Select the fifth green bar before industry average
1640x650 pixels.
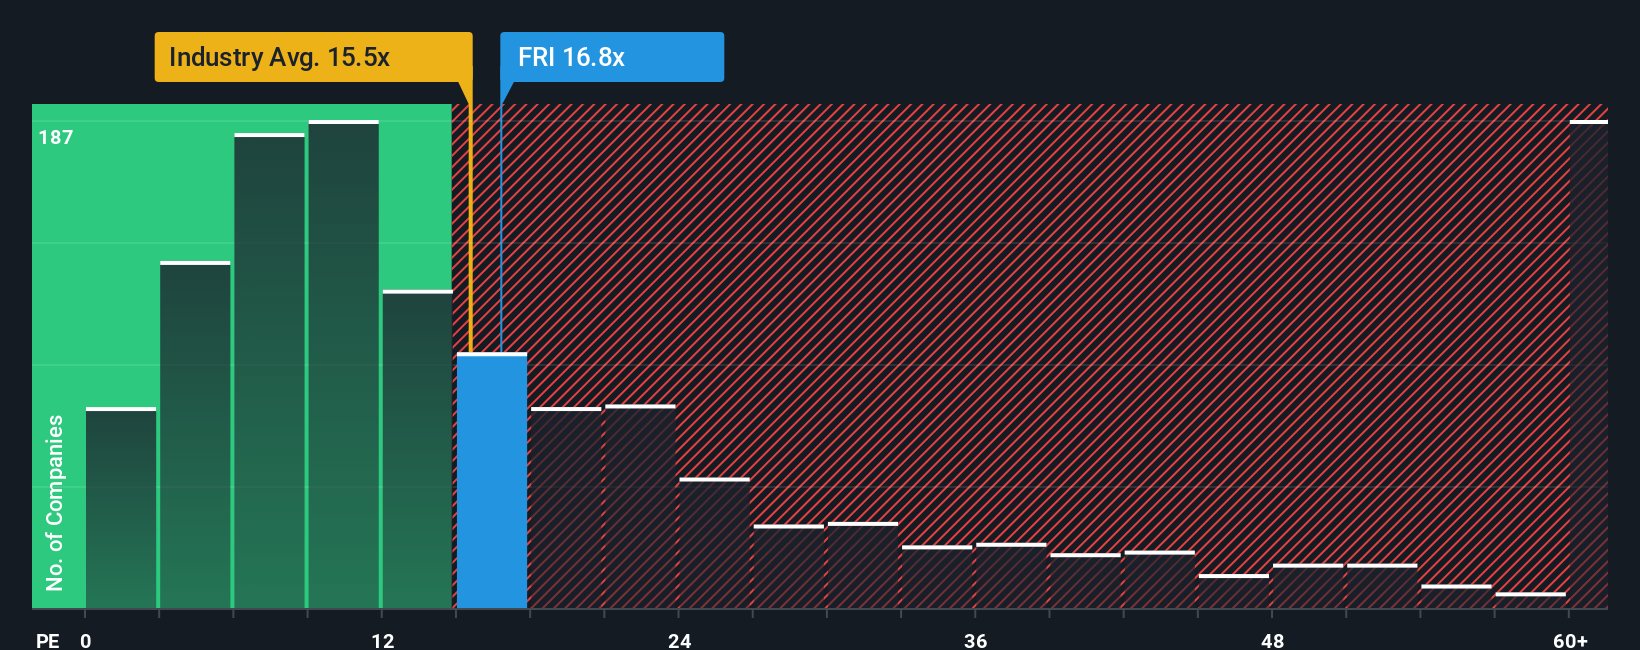[418, 449]
